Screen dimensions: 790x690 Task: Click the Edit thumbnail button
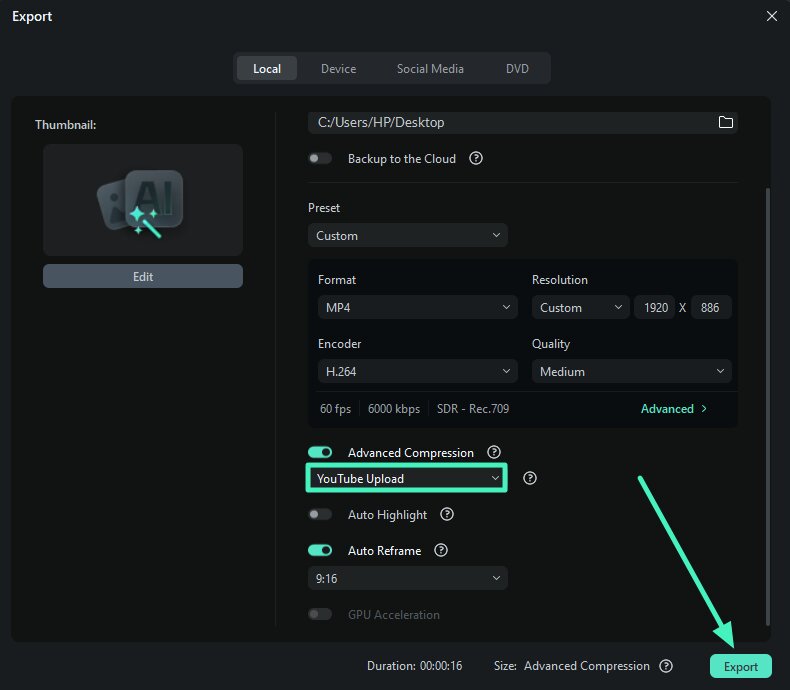coord(143,276)
